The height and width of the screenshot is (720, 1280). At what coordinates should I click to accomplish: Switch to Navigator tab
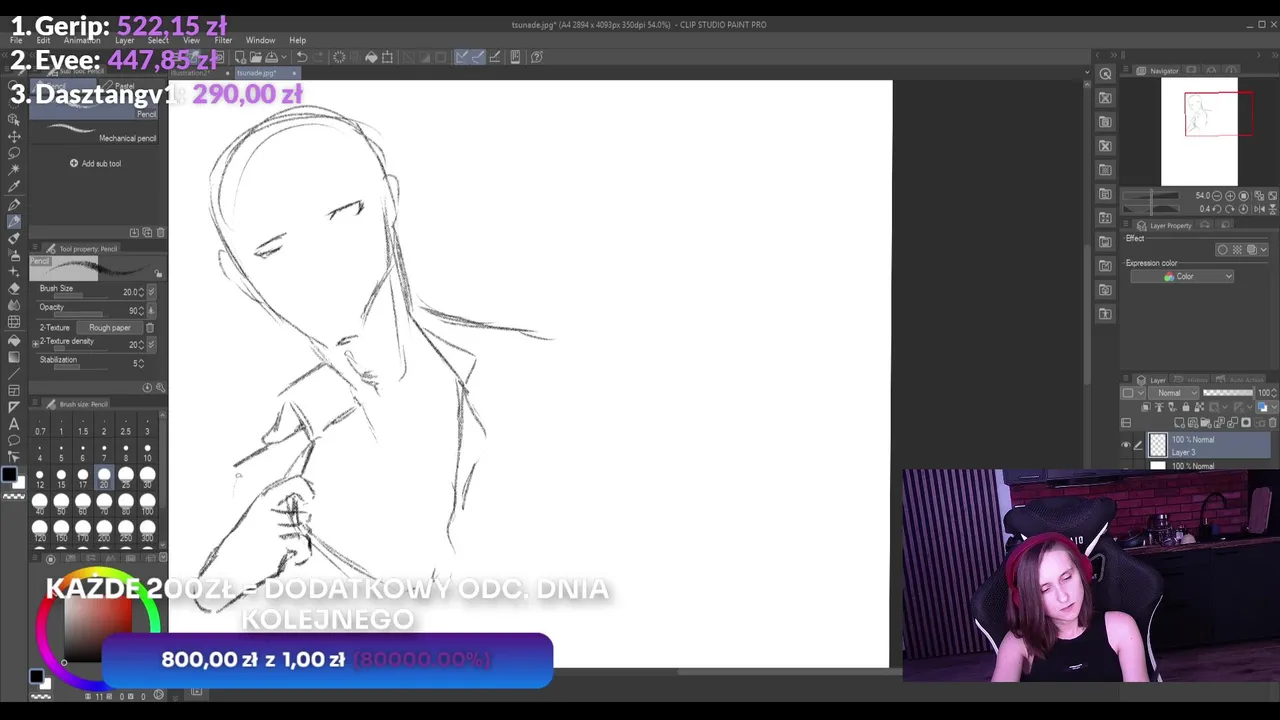pos(1158,71)
